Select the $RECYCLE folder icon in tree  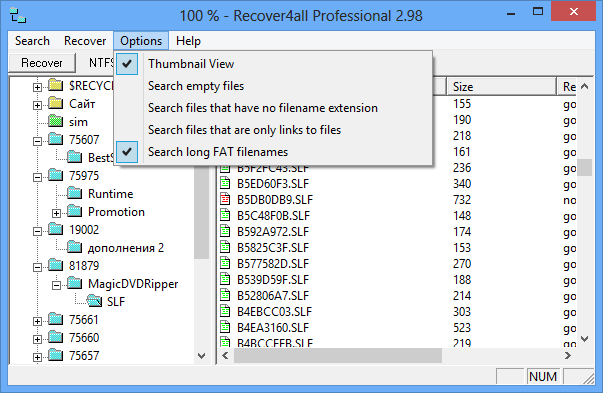[56, 85]
